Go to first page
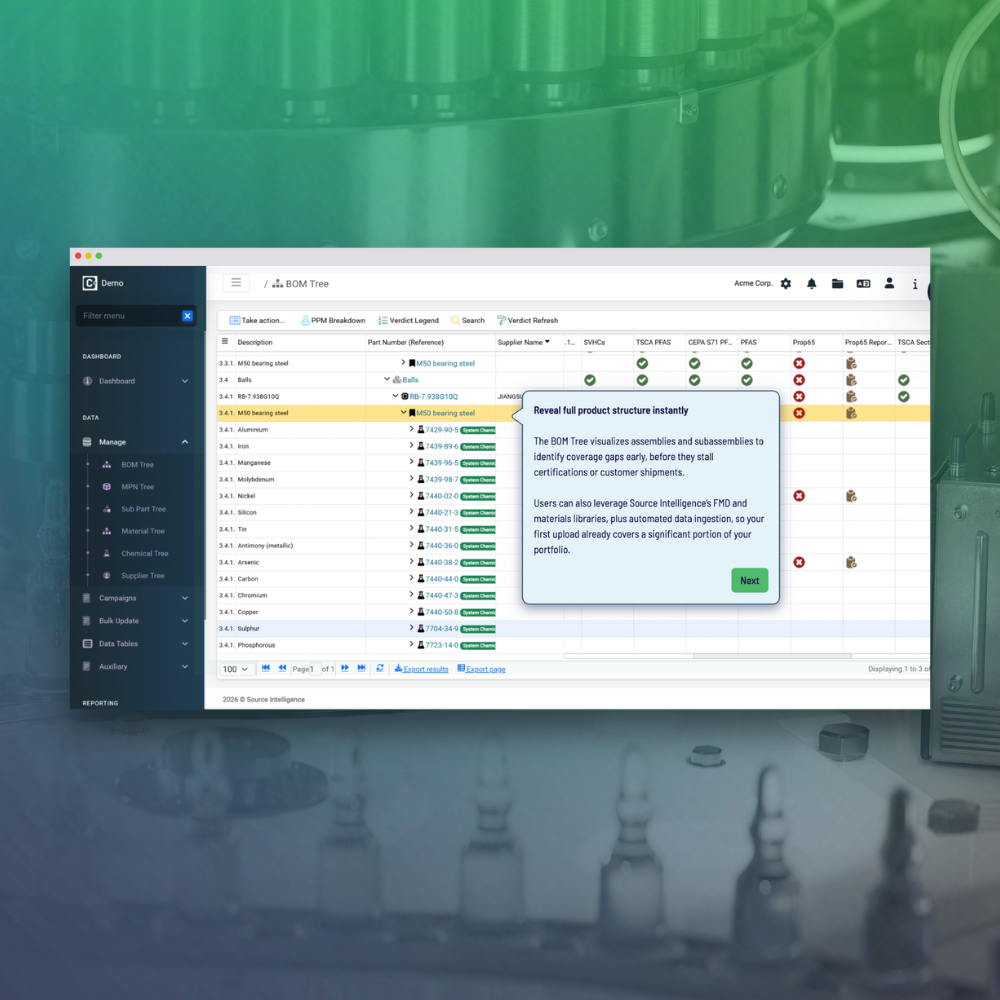This screenshot has height=1000, width=1000. [266, 668]
